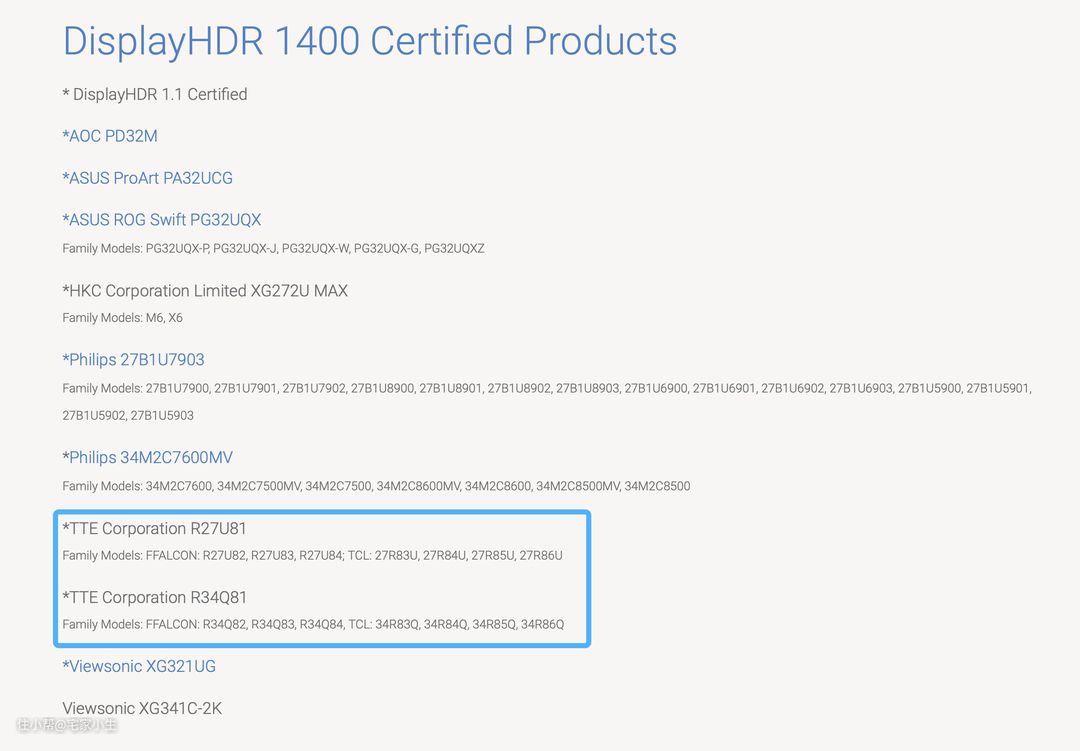
Task: Click the TTE Corporation R34Q81 entry
Action: 154,598
